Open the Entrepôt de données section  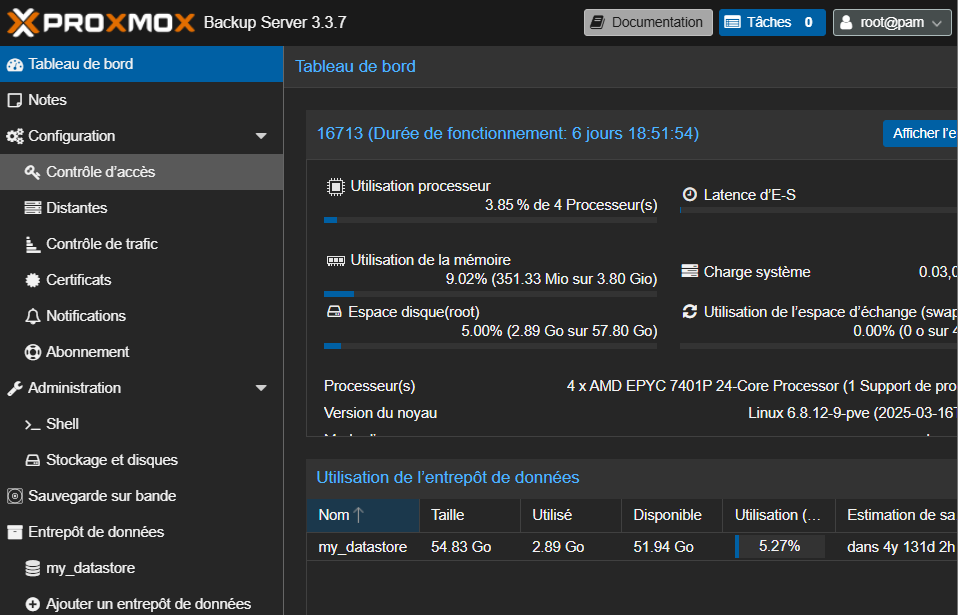pyautogui.click(x=142, y=533)
